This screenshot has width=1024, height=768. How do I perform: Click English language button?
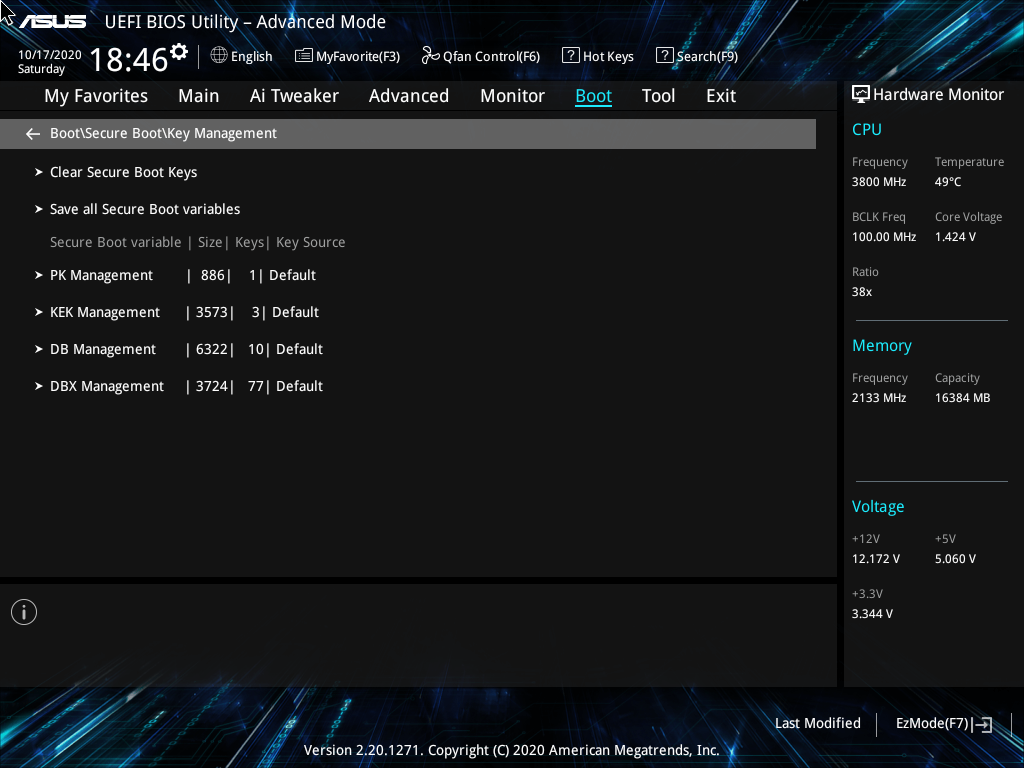[x=251, y=56]
